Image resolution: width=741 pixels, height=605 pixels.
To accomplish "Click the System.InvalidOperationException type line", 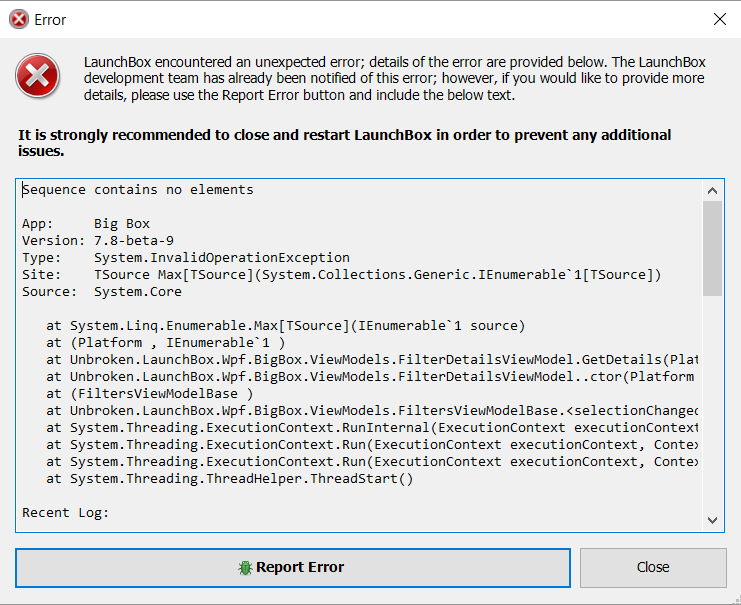I will click(x=186, y=258).
